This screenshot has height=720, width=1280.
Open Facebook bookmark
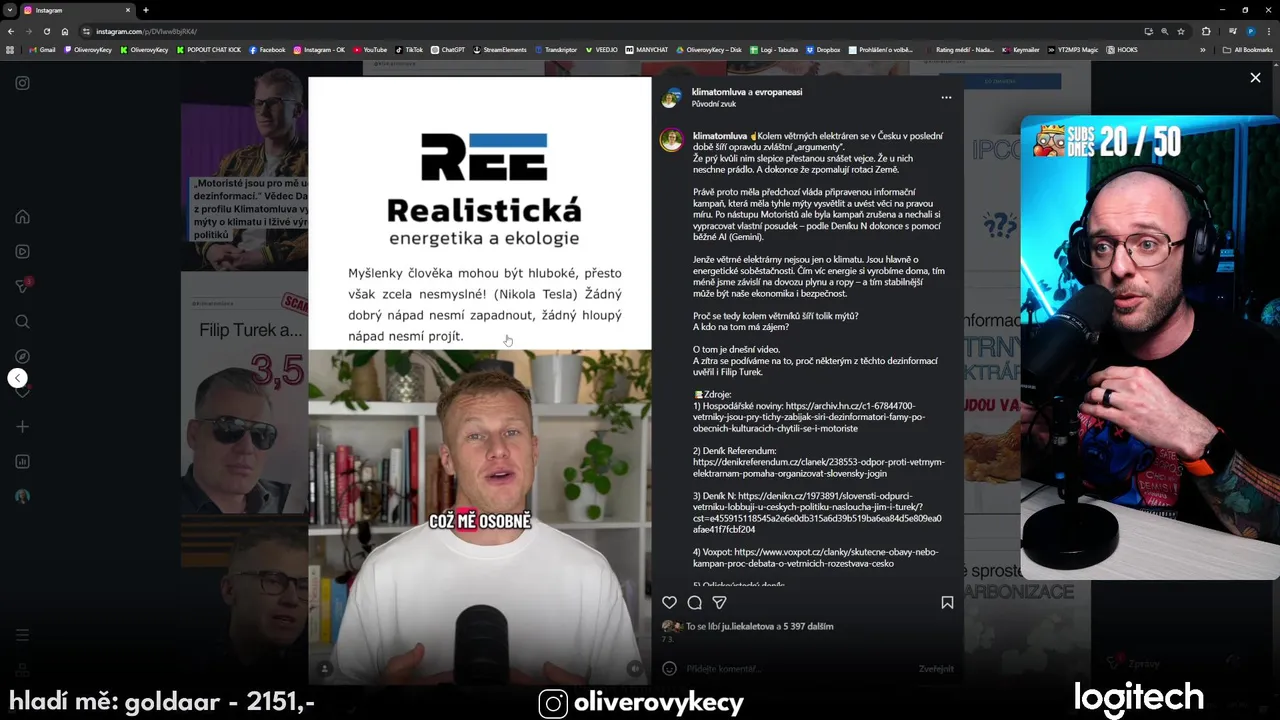pyautogui.click(x=267, y=49)
